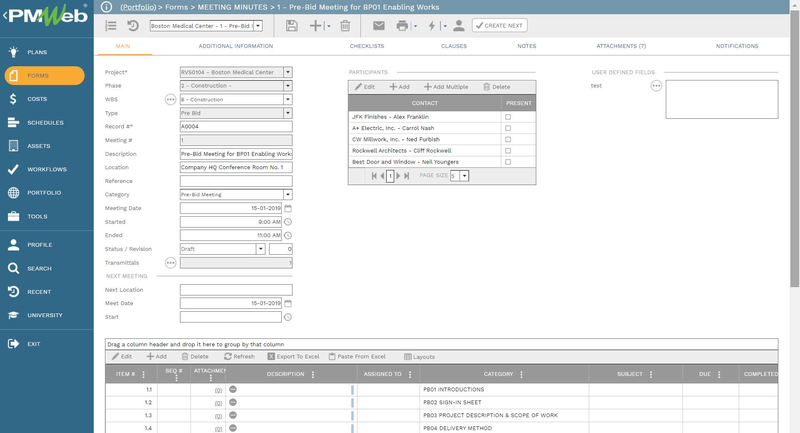Click the WBS ellipsis lookup button
This screenshot has height=433, width=800.
tap(170, 100)
